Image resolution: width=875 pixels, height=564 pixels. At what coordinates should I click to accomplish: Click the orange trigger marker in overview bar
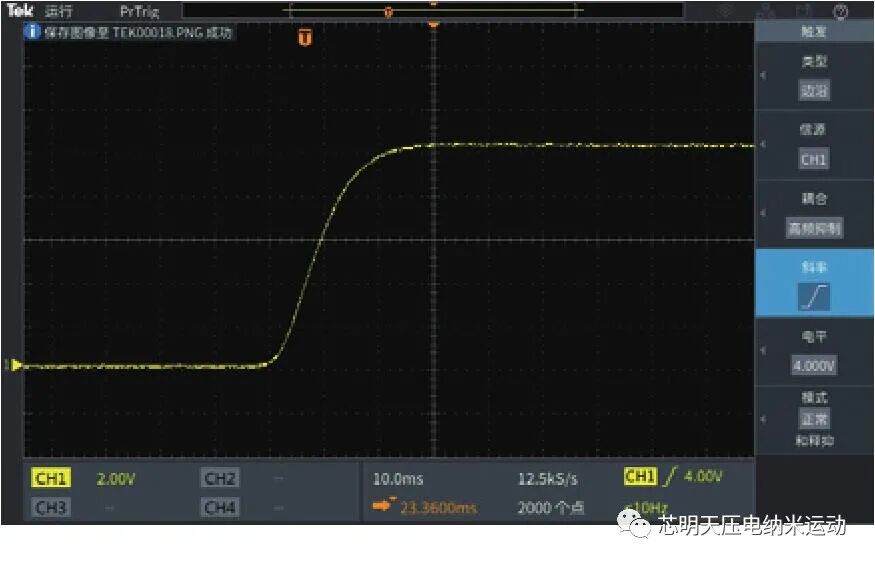coord(389,12)
